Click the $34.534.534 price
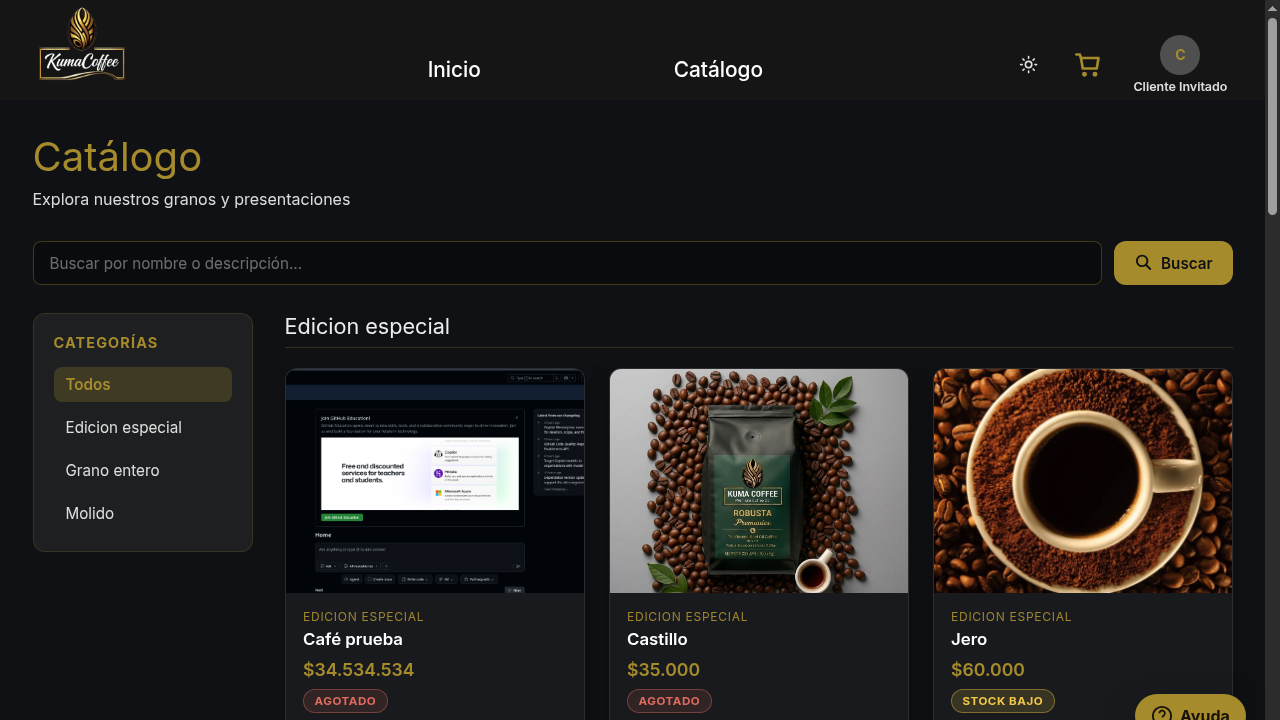1280x720 pixels. point(359,670)
